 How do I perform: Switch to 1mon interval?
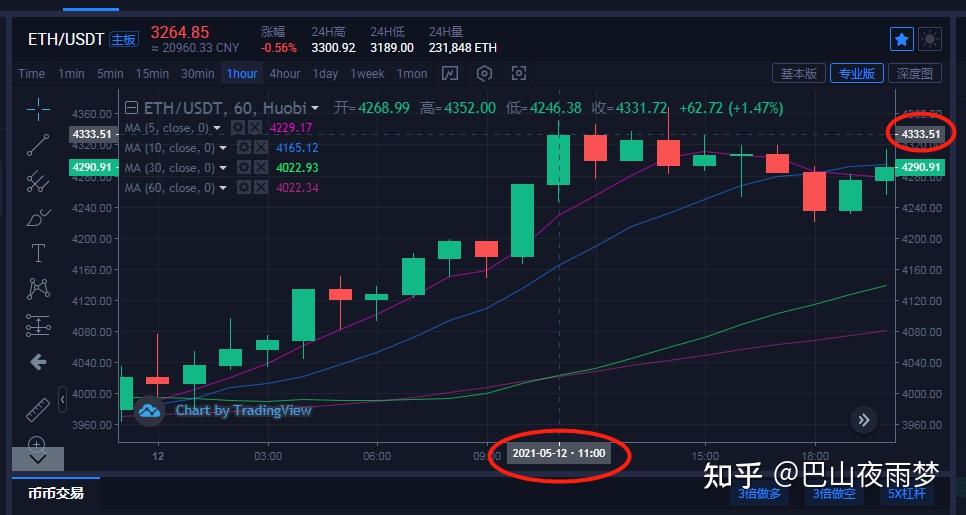(x=412, y=74)
